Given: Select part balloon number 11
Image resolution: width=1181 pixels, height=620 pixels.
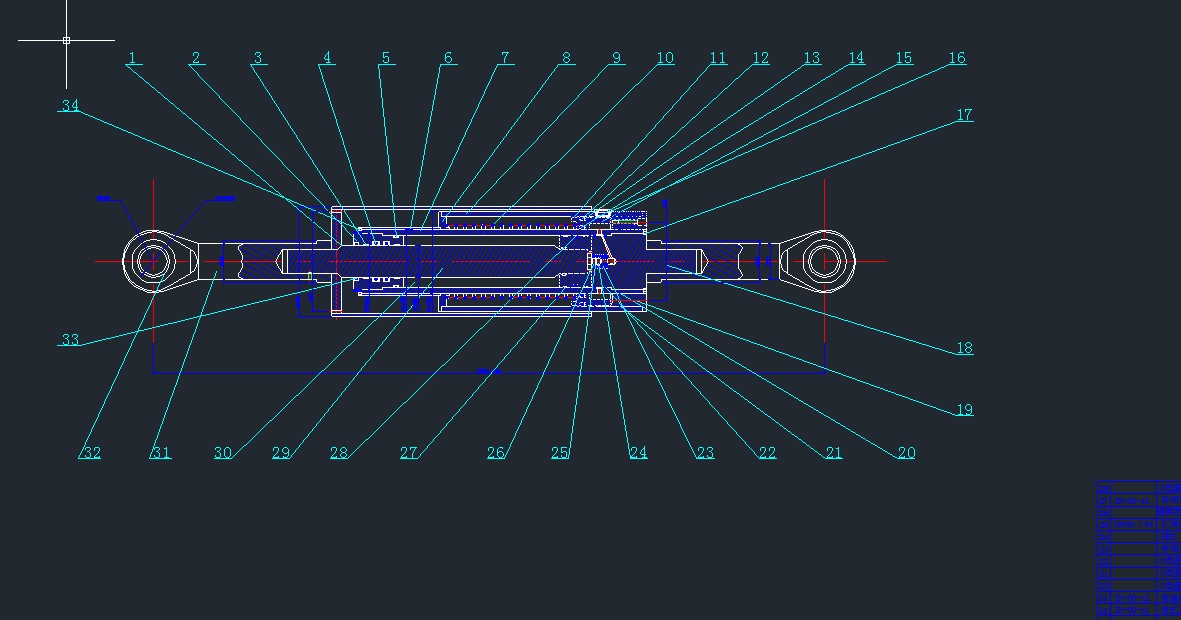Looking at the screenshot, I should coord(719,58).
